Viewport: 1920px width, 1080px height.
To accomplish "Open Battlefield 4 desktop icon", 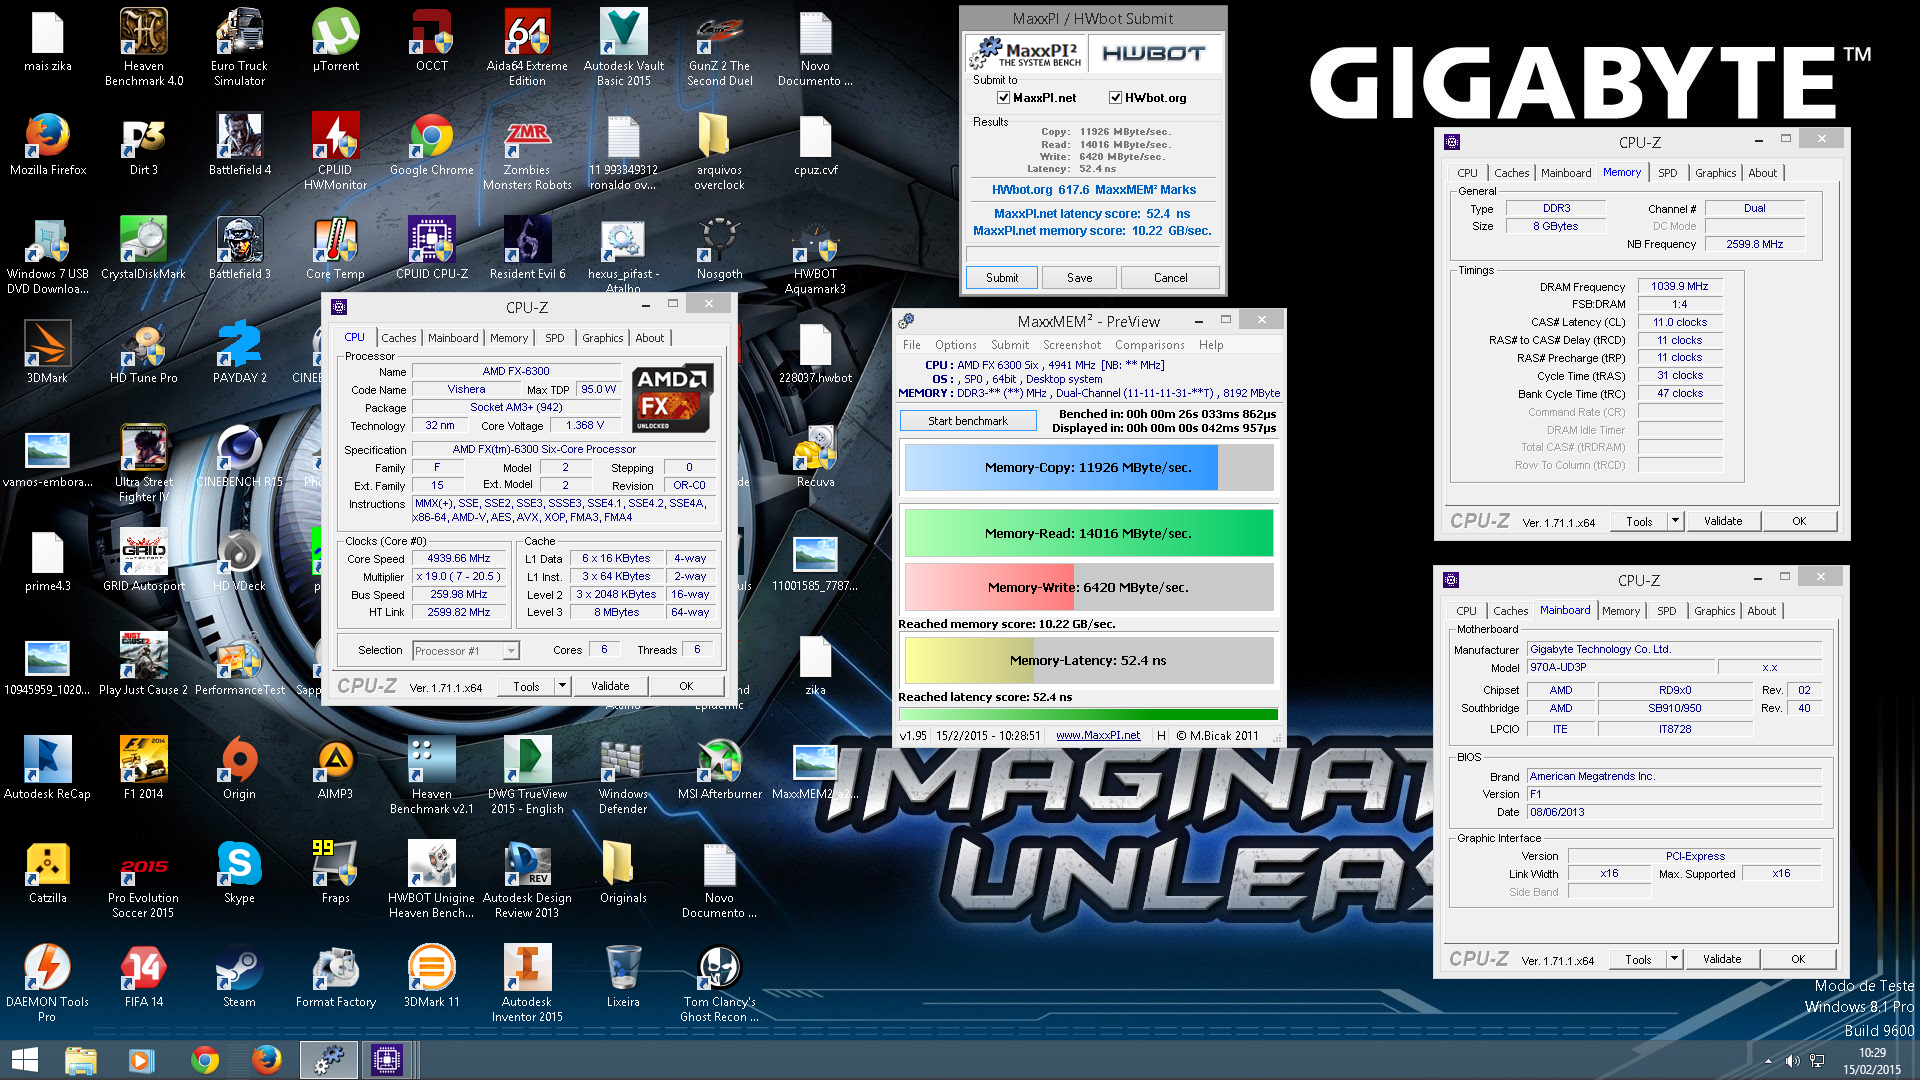I will (x=239, y=145).
